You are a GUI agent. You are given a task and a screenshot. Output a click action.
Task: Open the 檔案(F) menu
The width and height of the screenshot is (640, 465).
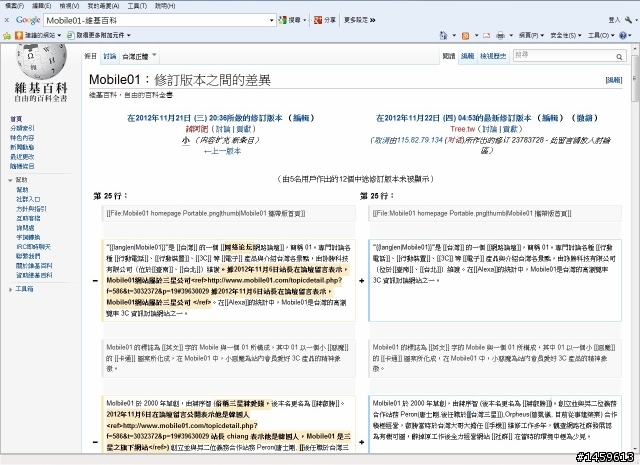point(14,6)
